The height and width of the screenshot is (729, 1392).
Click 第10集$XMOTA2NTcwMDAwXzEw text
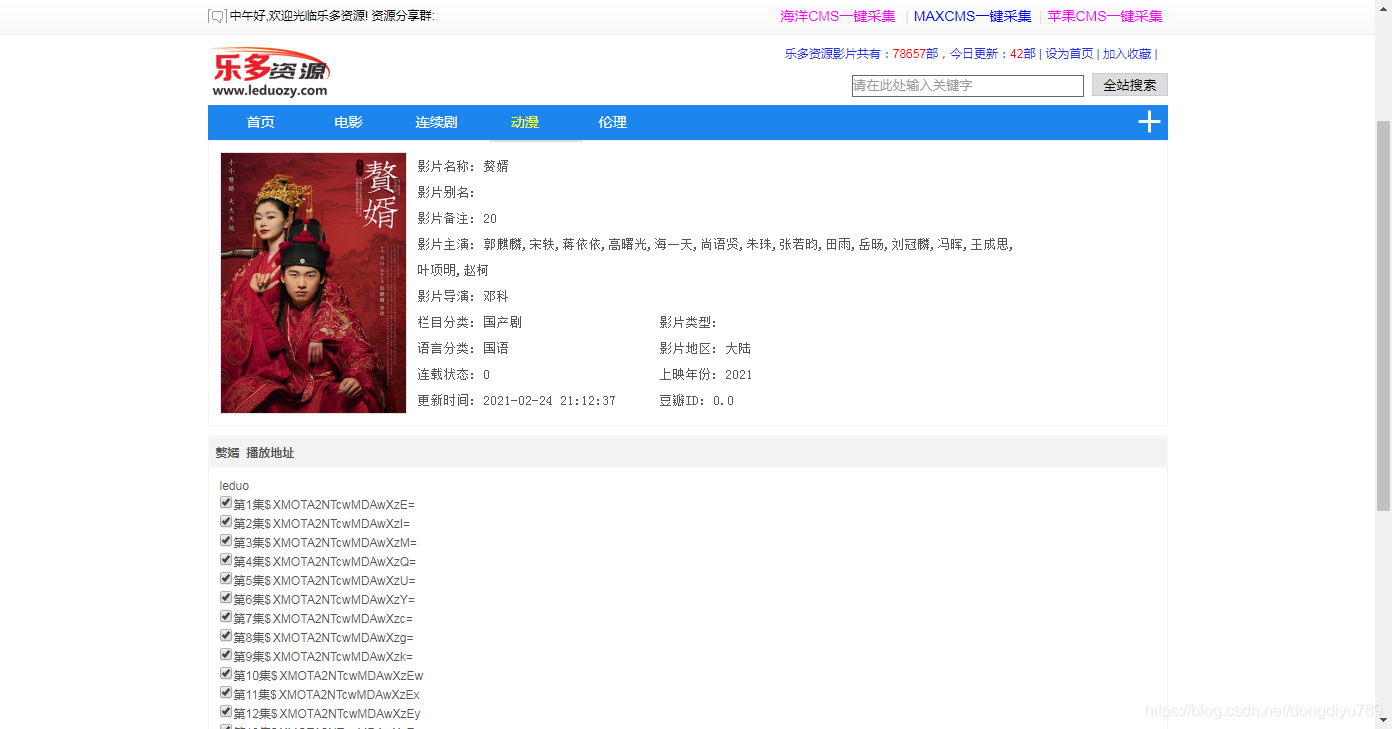coord(328,676)
